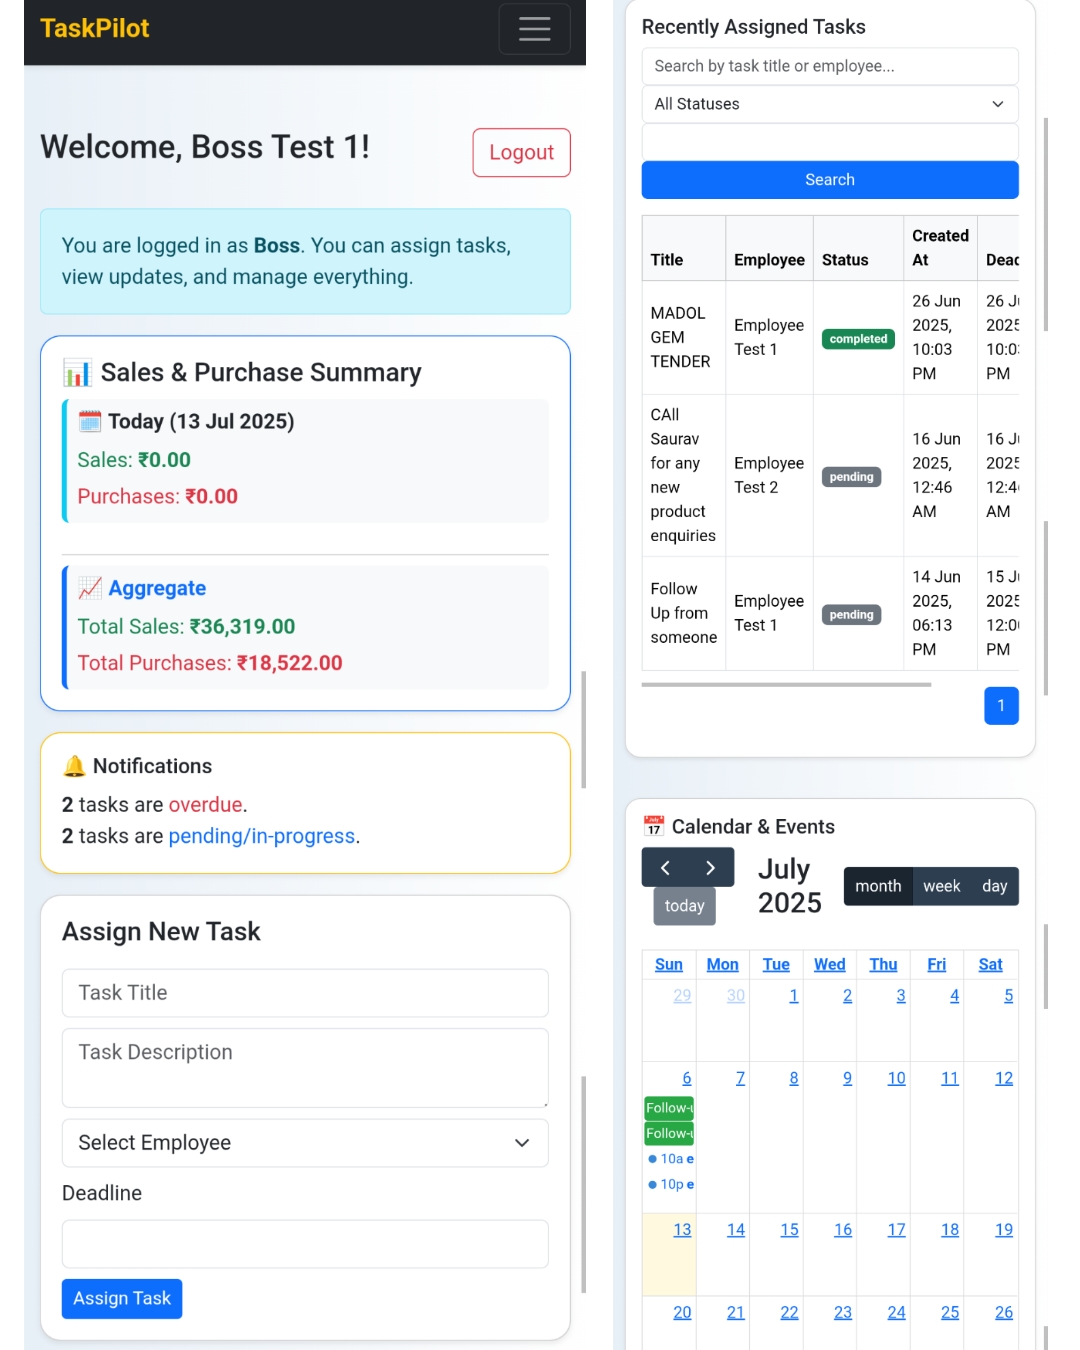Click the calendar icon next to Today
This screenshot has height=1350, width=1080.
[x=90, y=421]
